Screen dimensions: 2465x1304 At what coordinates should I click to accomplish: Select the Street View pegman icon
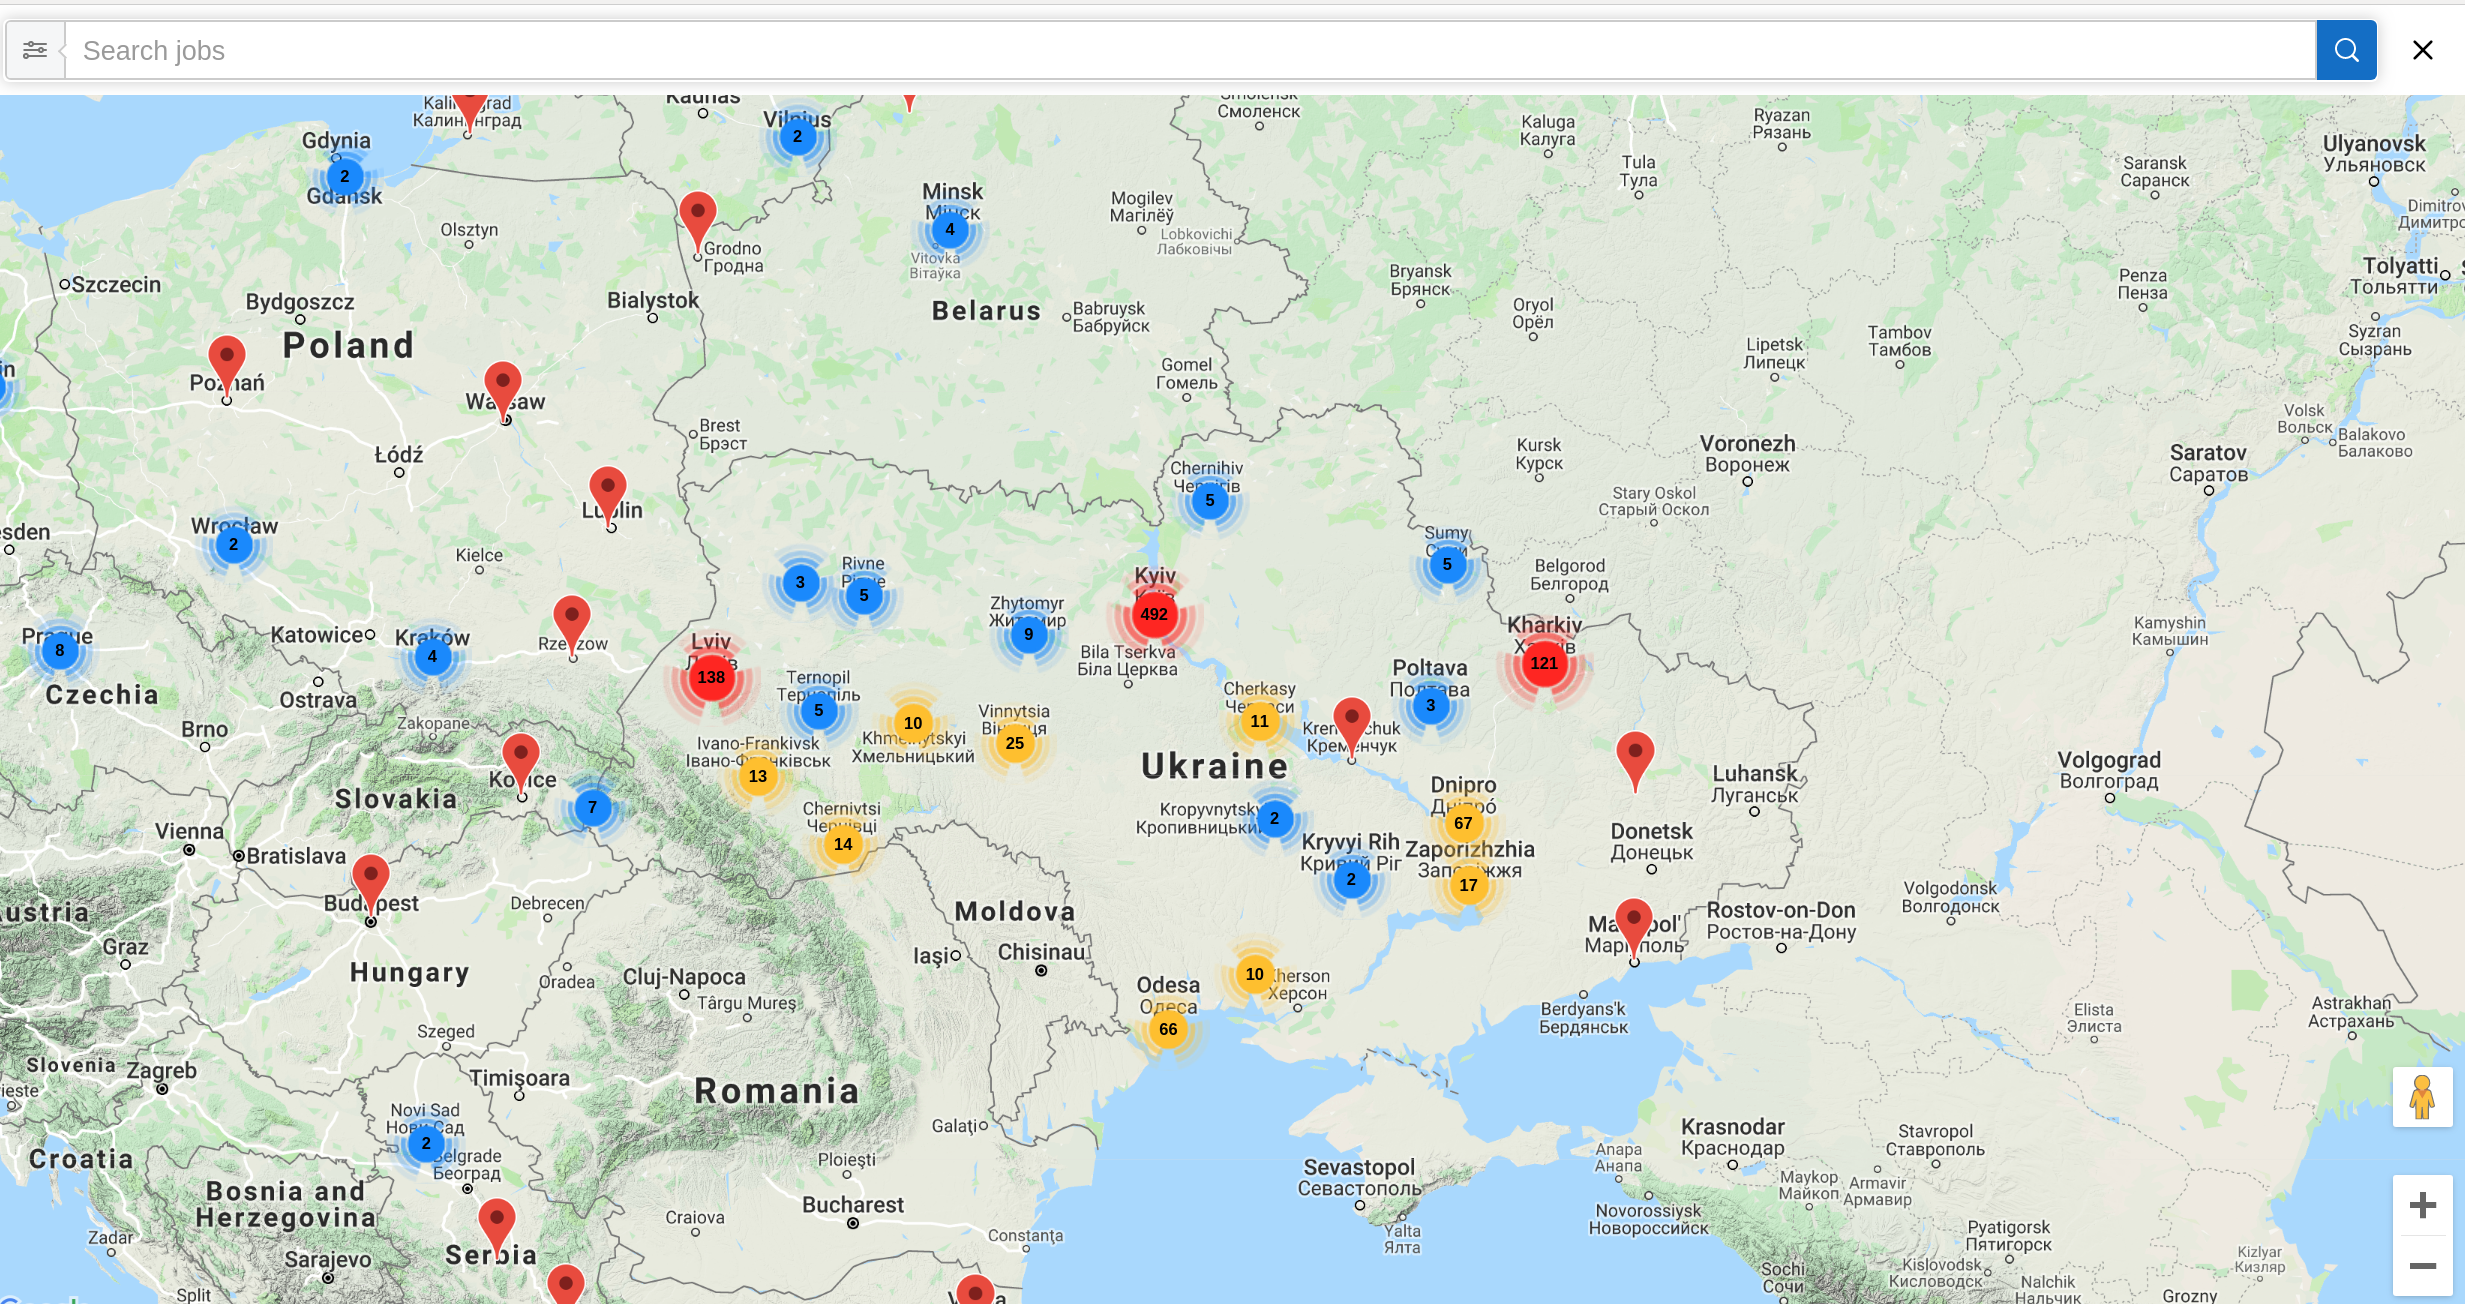click(x=2422, y=1097)
